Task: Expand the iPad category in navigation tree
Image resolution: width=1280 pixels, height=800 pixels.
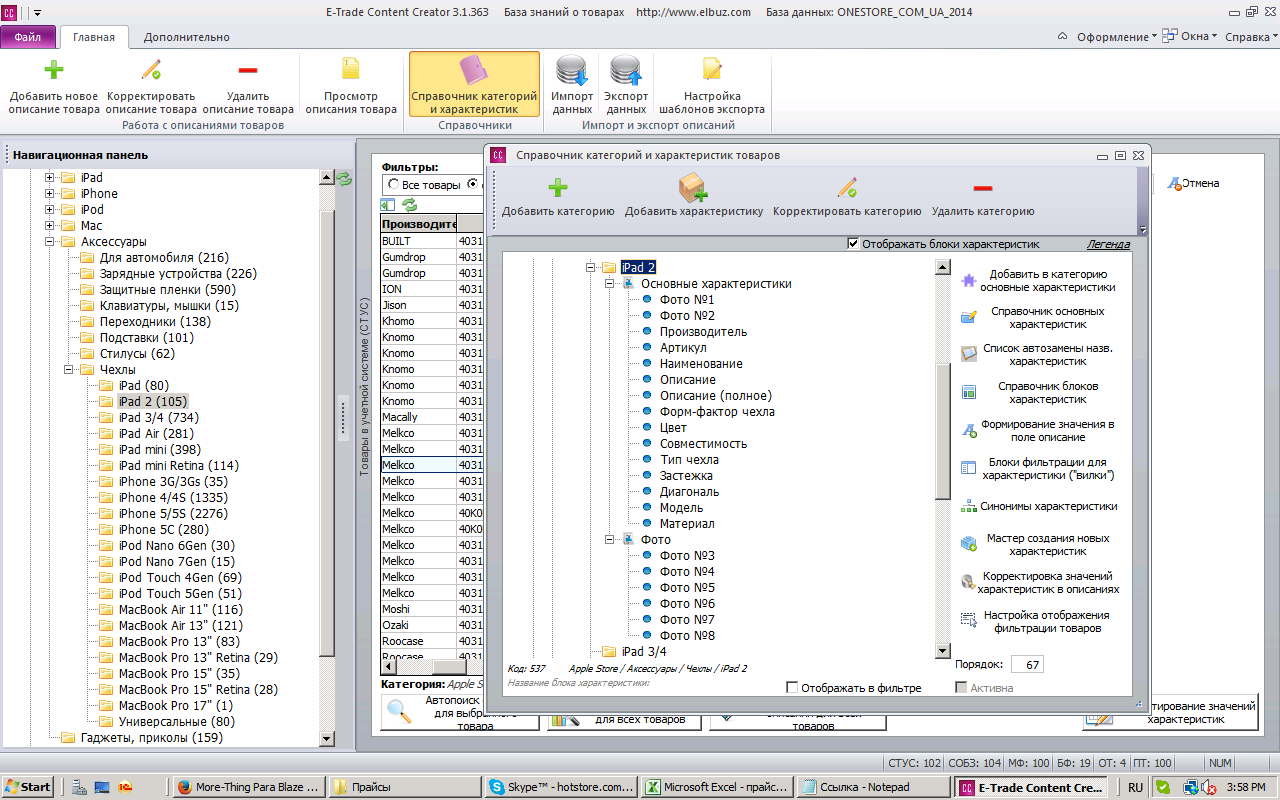Action: pyautogui.click(x=49, y=178)
